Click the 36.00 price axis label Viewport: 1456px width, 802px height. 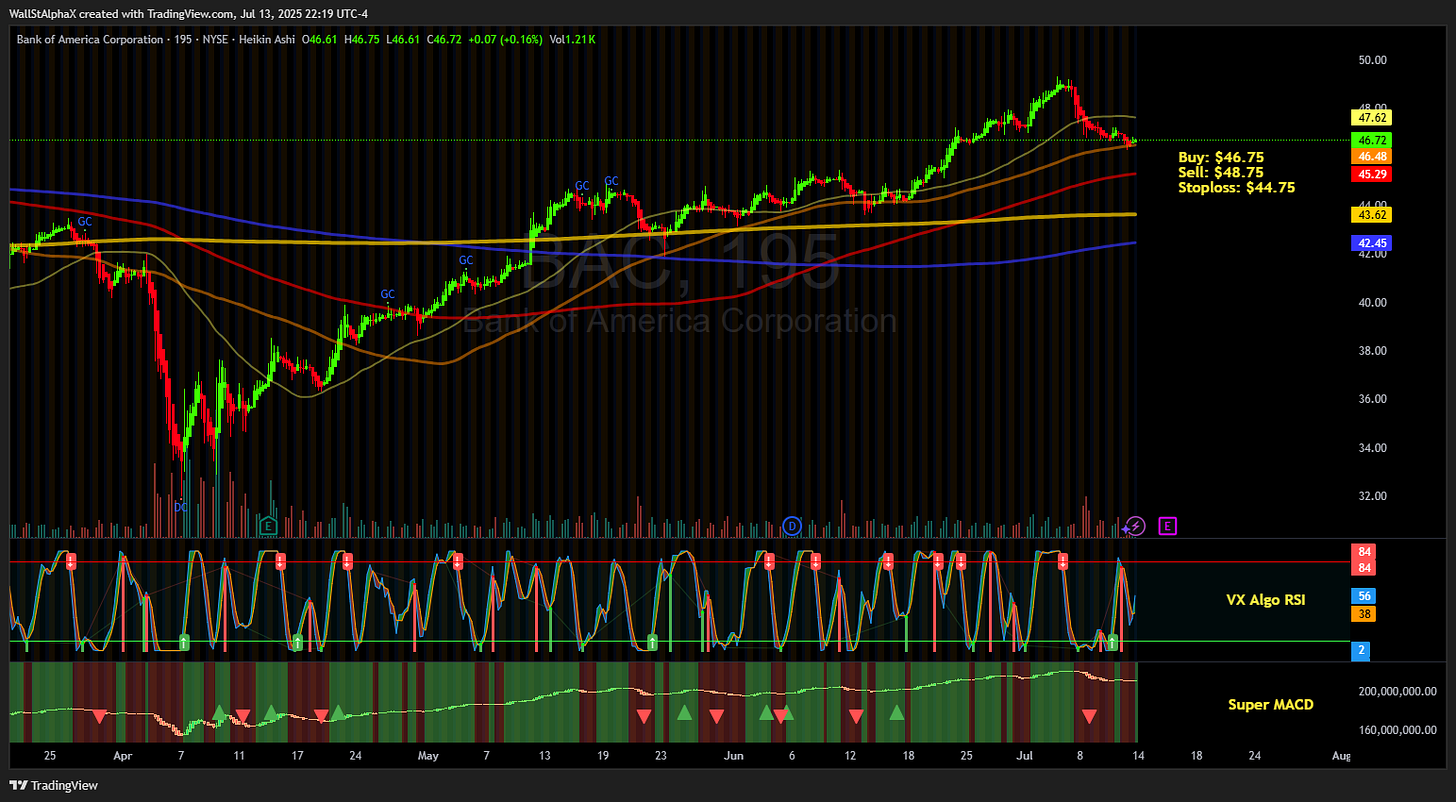tap(1372, 398)
